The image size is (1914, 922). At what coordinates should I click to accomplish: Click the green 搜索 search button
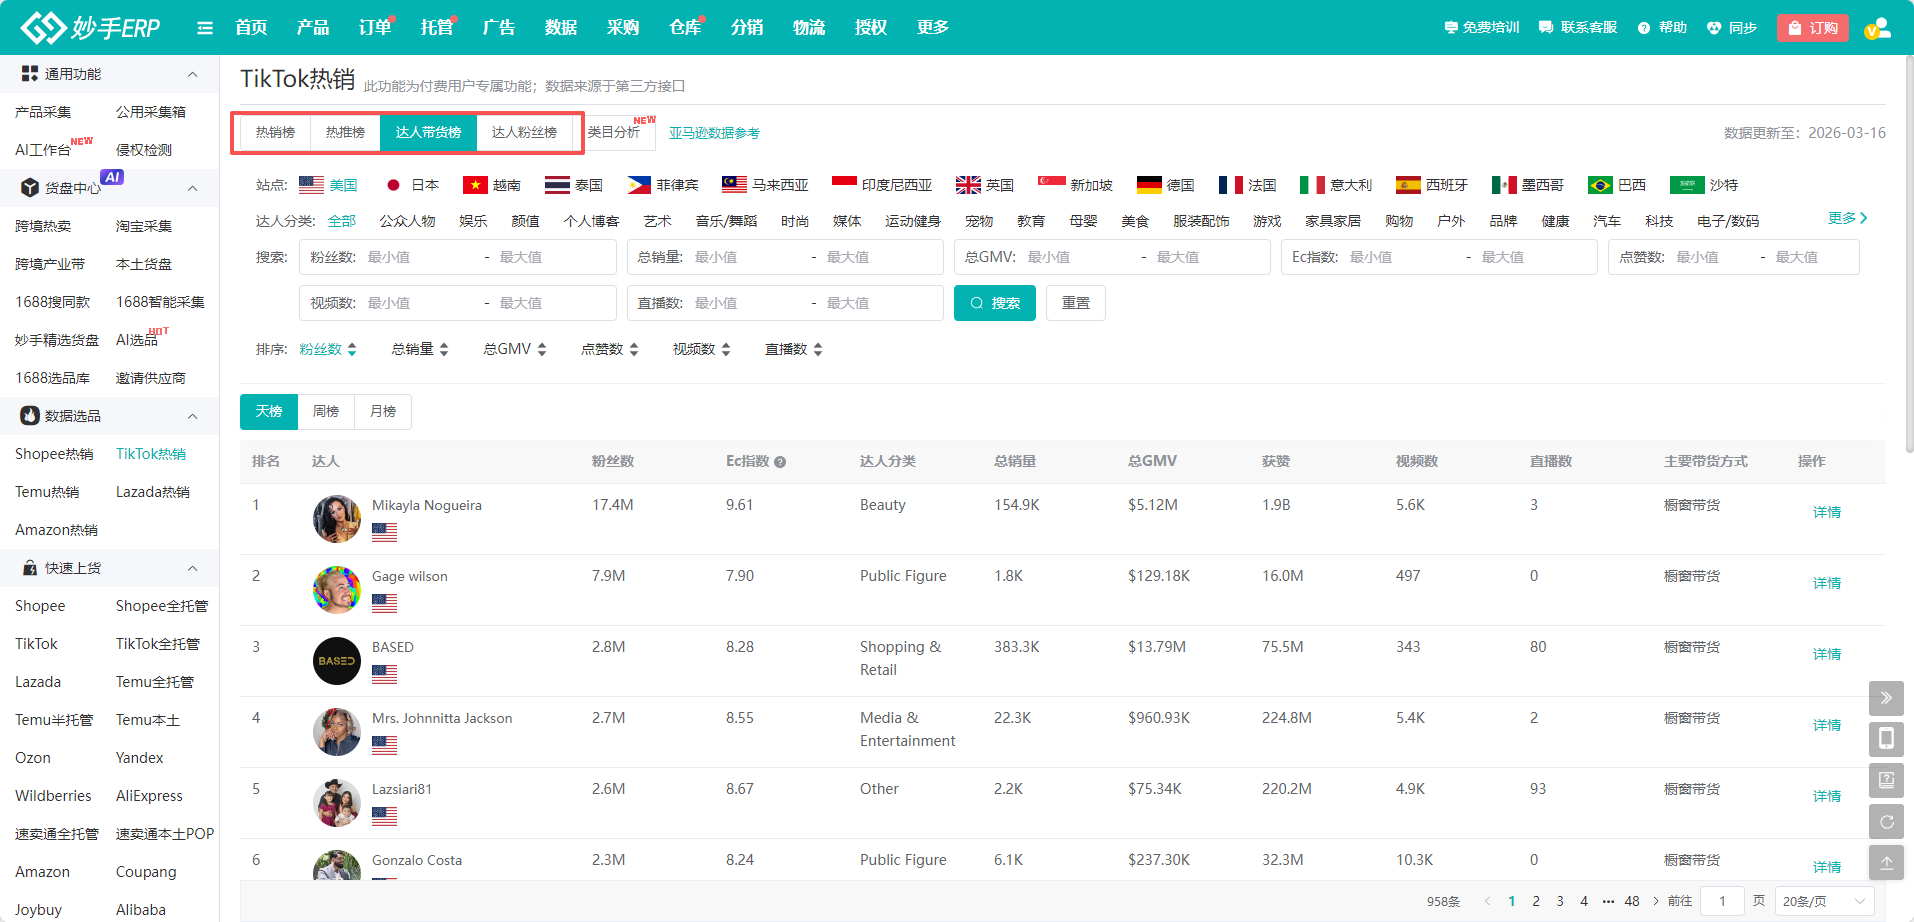995,303
